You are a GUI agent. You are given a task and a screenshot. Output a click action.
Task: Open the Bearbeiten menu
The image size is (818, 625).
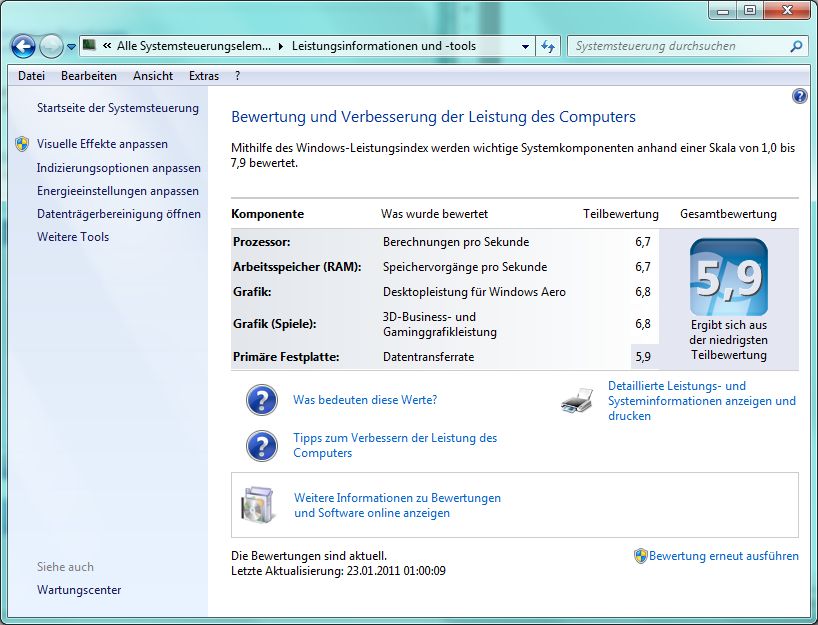pos(89,76)
